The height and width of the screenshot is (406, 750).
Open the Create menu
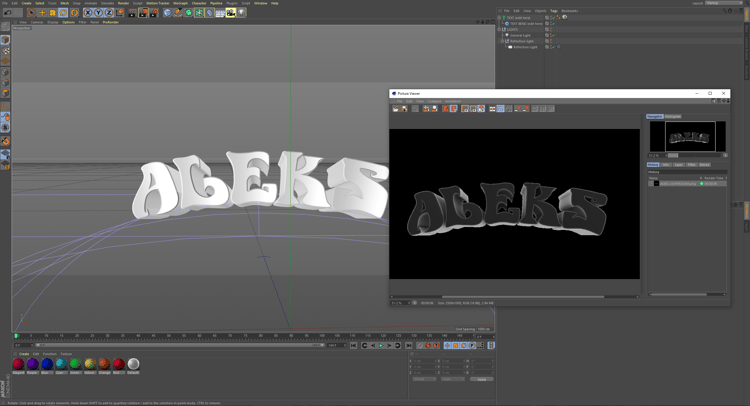[x=26, y=3]
